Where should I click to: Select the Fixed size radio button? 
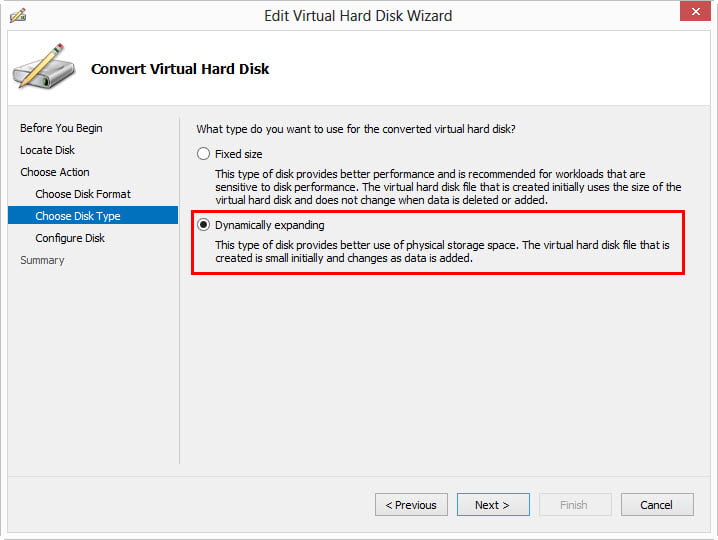204,154
